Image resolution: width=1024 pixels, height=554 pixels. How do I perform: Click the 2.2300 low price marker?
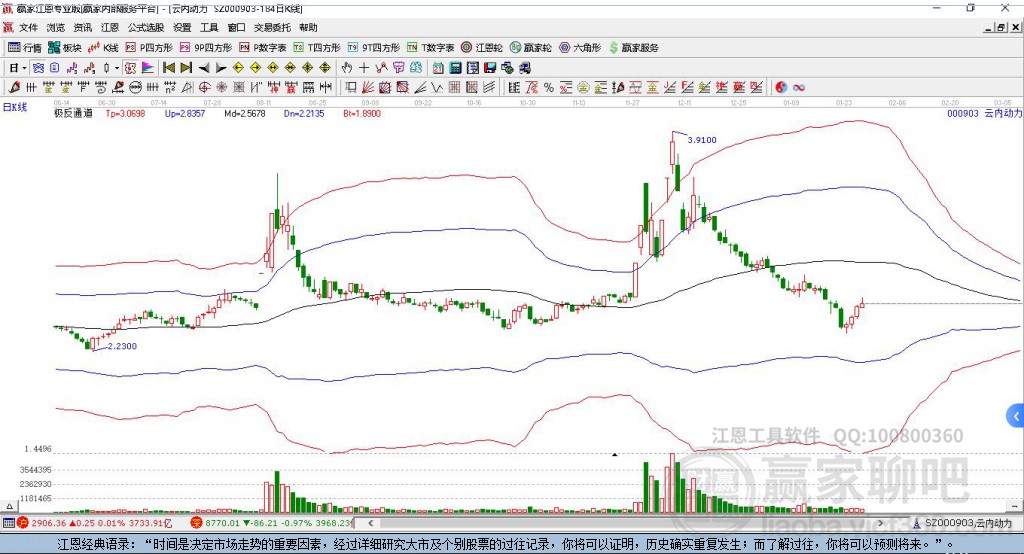(x=122, y=346)
